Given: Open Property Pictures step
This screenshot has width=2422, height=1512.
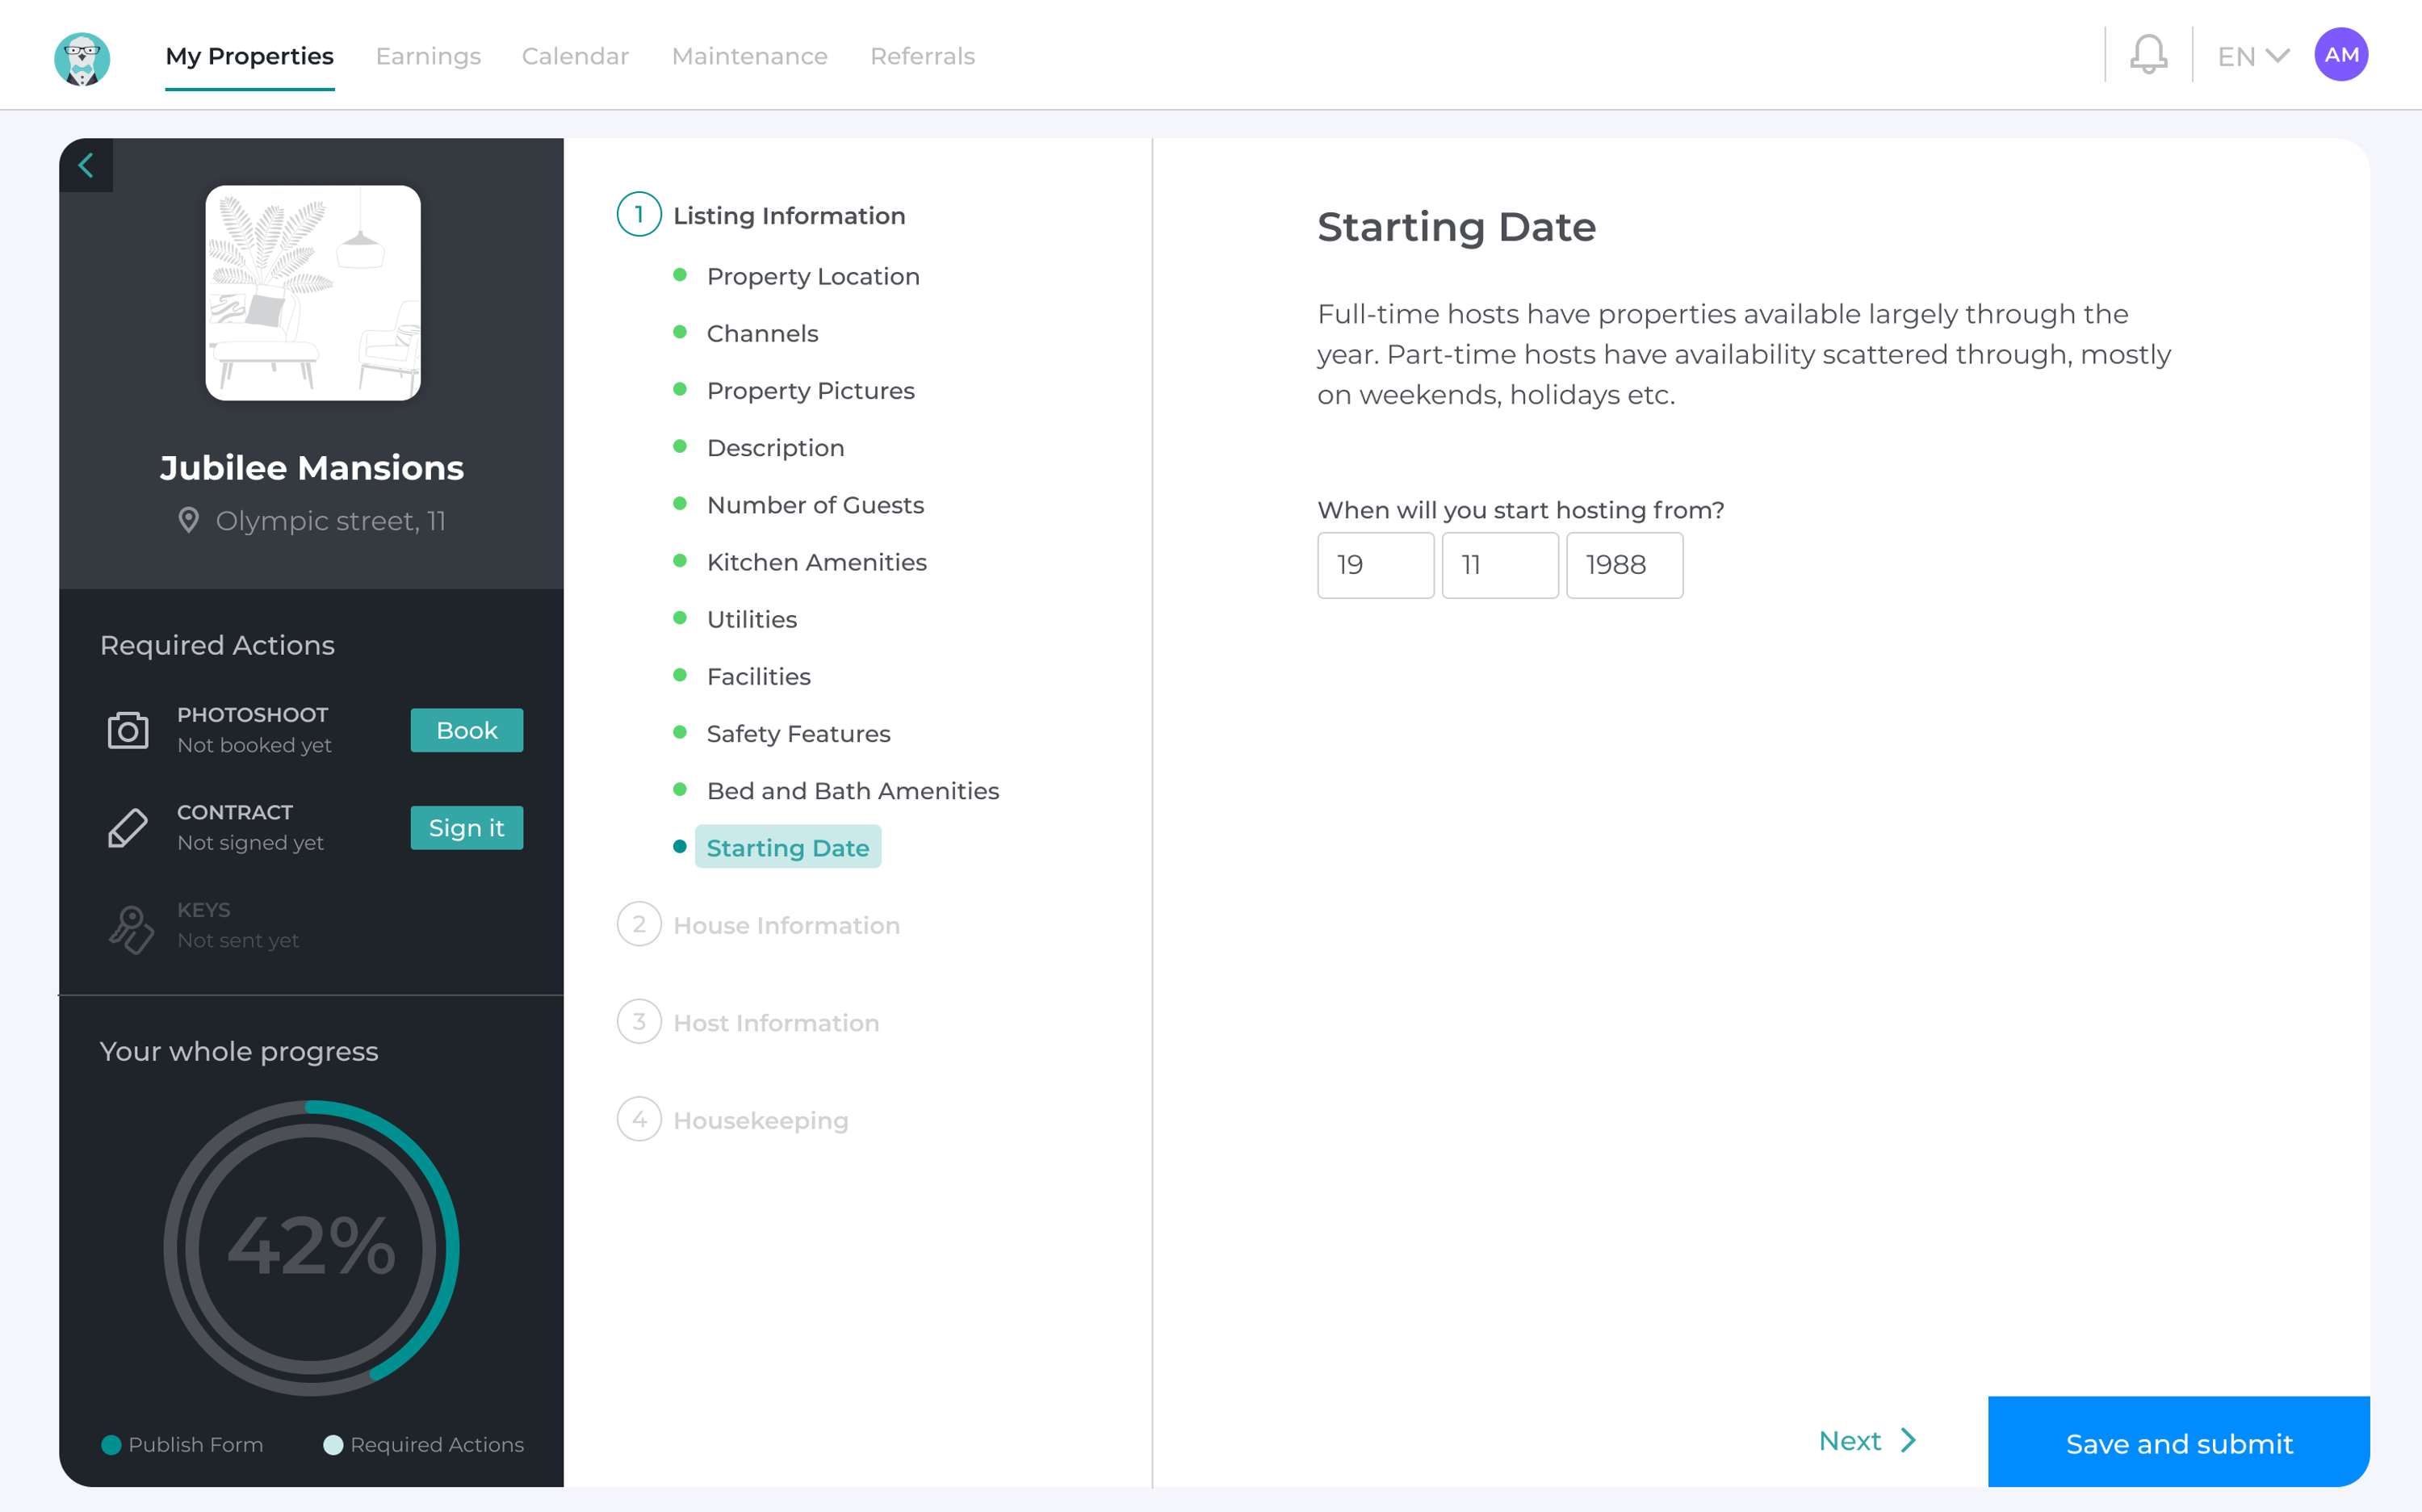Looking at the screenshot, I should [x=810, y=390].
